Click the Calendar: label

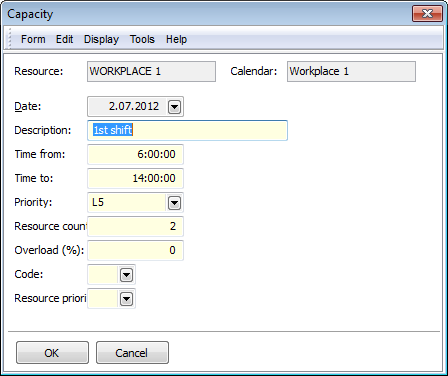pos(254,71)
